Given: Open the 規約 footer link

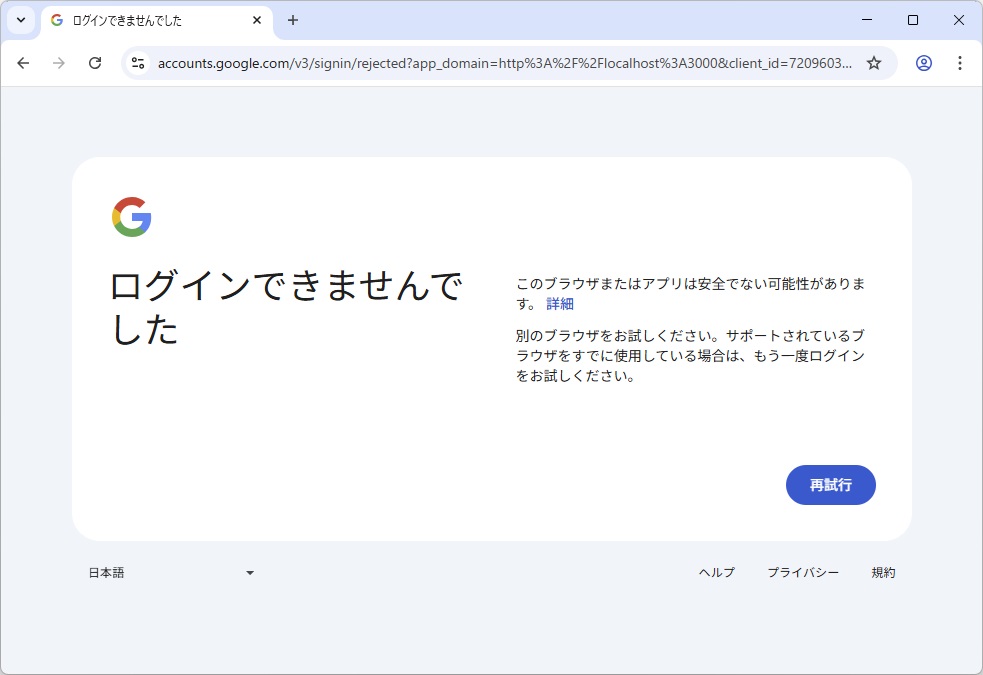Looking at the screenshot, I should pyautogui.click(x=883, y=573).
